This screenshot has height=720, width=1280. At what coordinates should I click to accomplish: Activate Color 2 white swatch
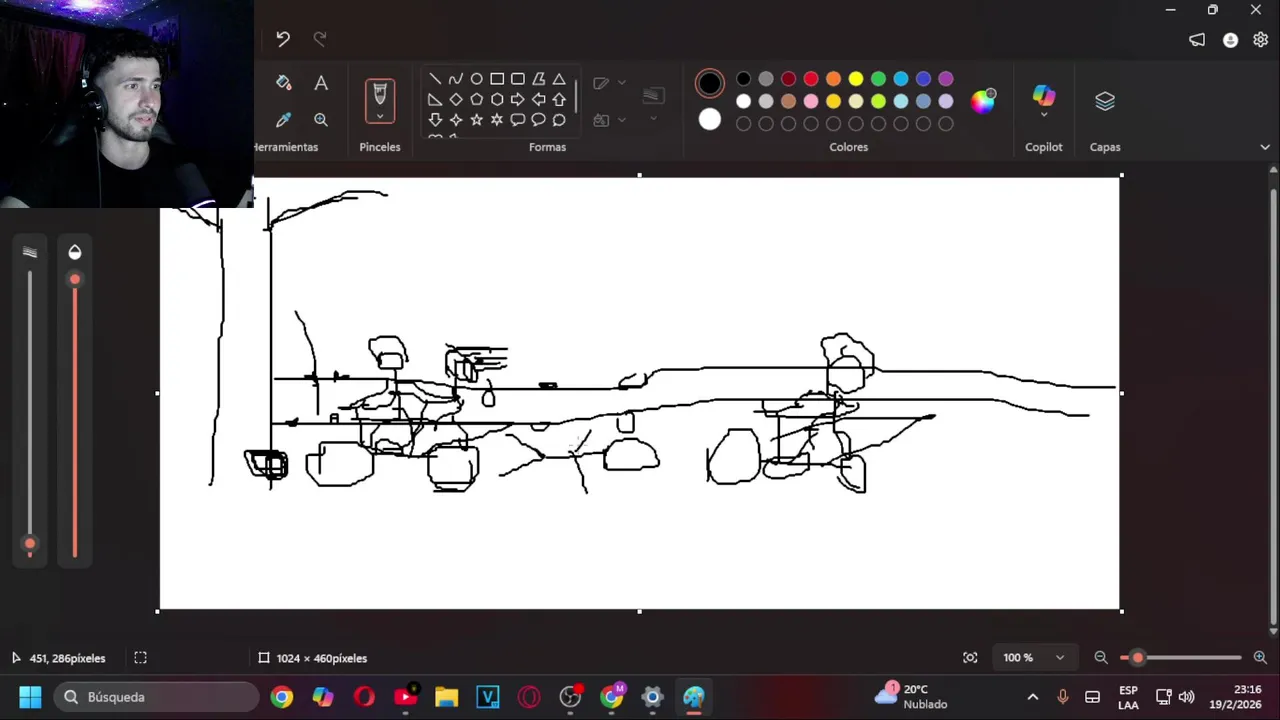[x=710, y=120]
